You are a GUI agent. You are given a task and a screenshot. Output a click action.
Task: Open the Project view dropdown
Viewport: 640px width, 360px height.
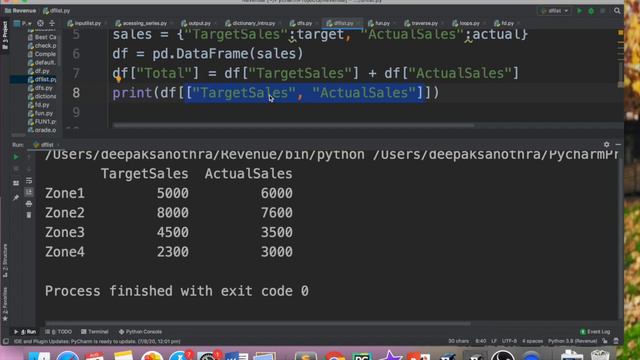[22, 23]
